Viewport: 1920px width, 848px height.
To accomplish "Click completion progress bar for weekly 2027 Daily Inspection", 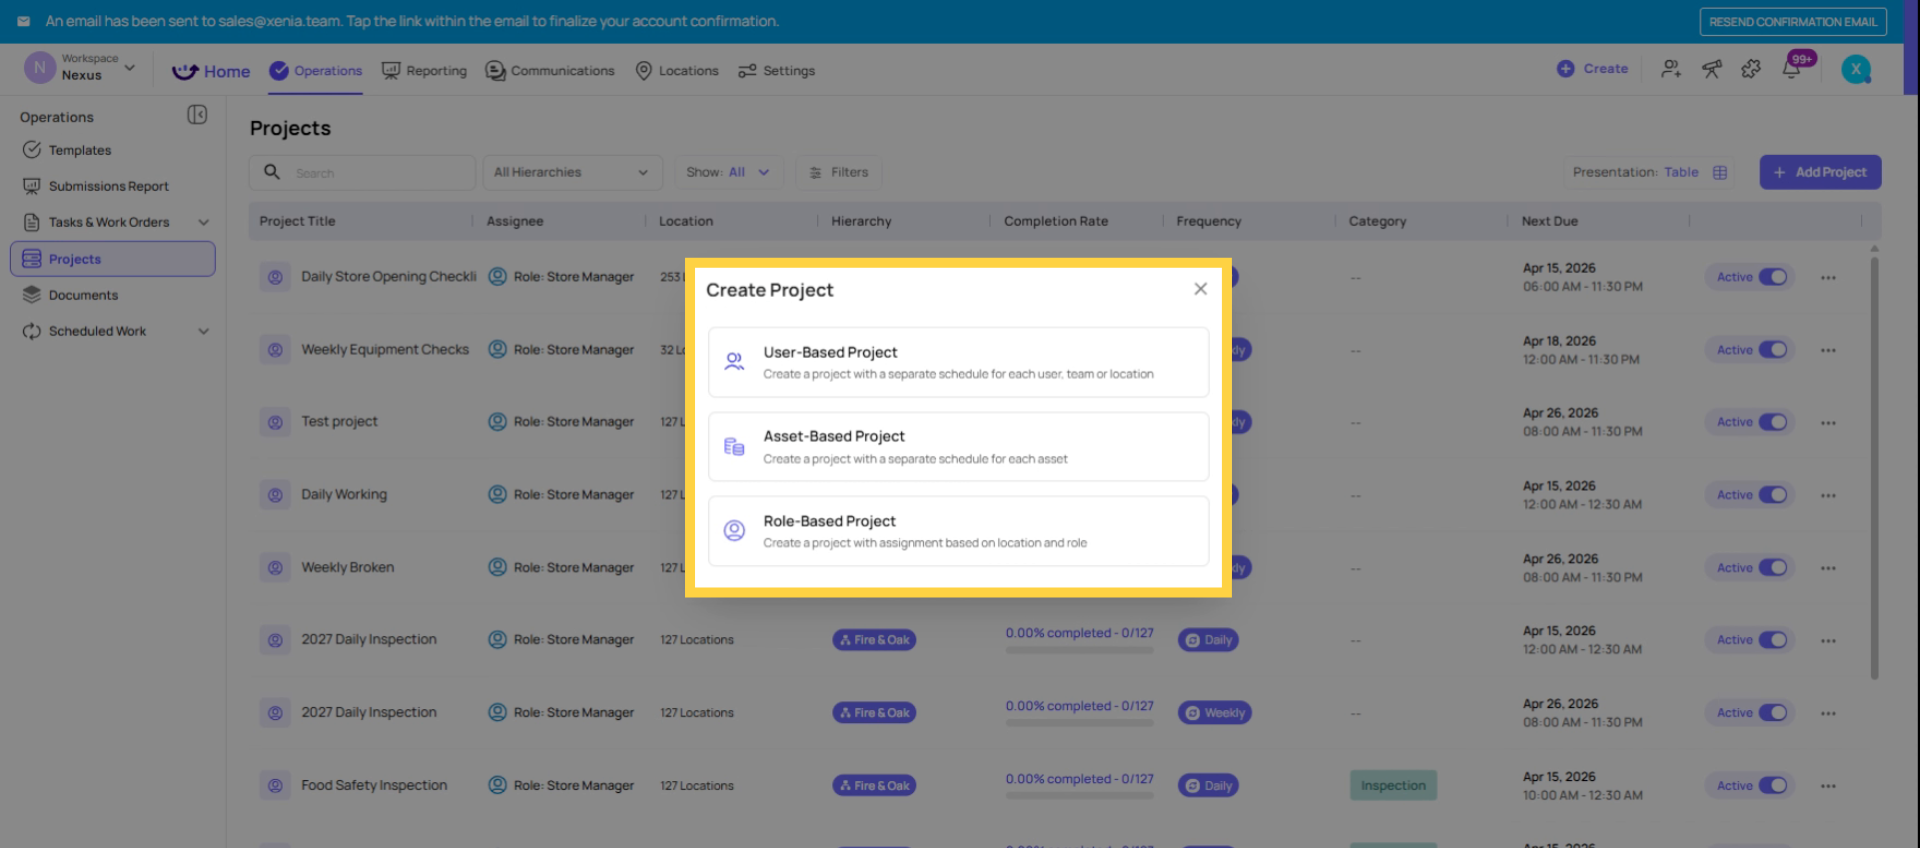I will (1080, 723).
